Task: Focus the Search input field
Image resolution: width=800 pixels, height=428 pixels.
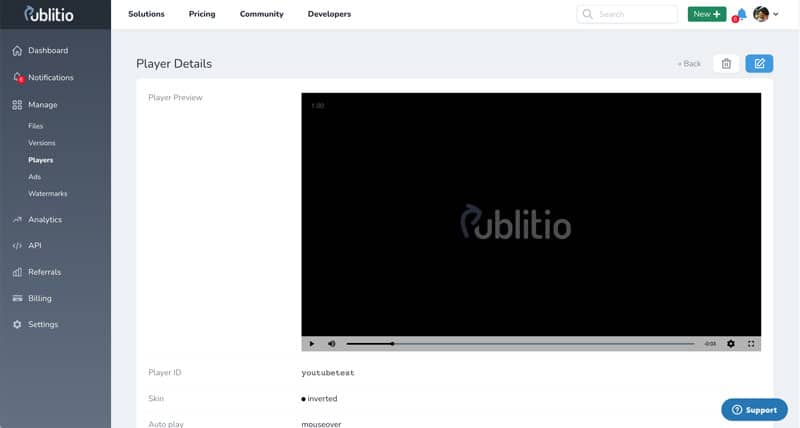Action: (x=627, y=14)
